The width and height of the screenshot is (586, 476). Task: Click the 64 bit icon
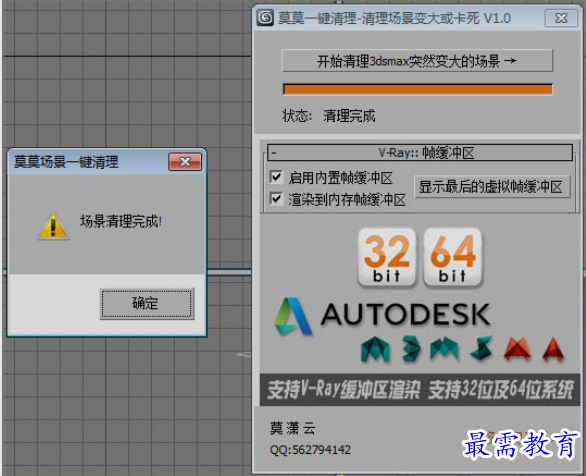[453, 257]
